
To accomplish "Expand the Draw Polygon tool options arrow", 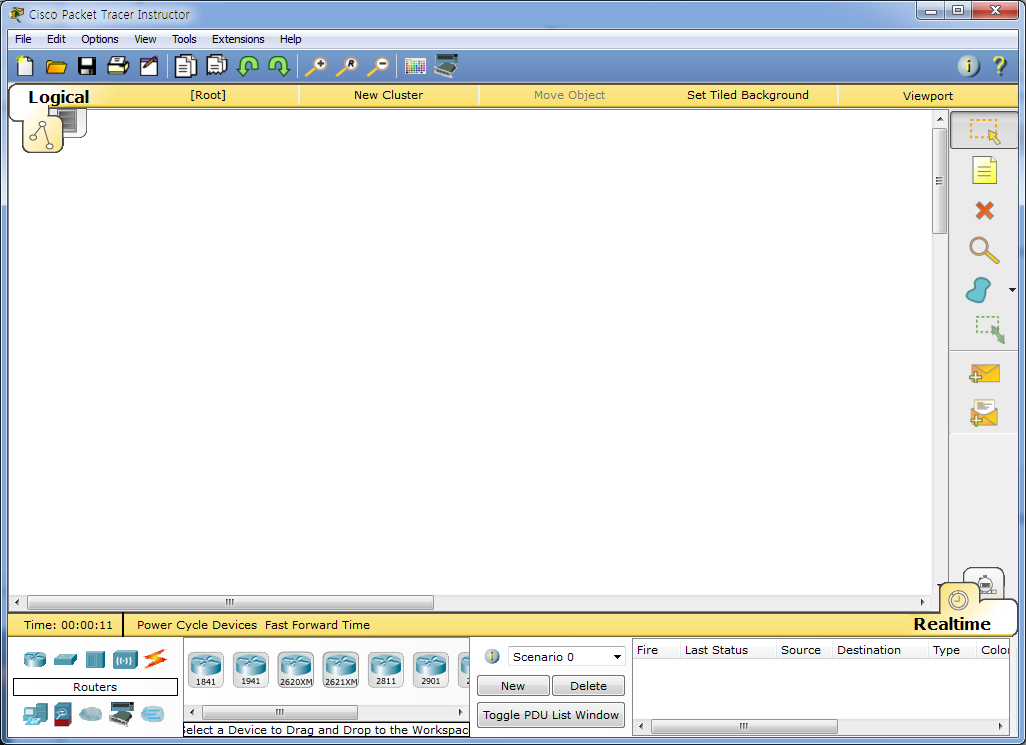I will click(1012, 290).
